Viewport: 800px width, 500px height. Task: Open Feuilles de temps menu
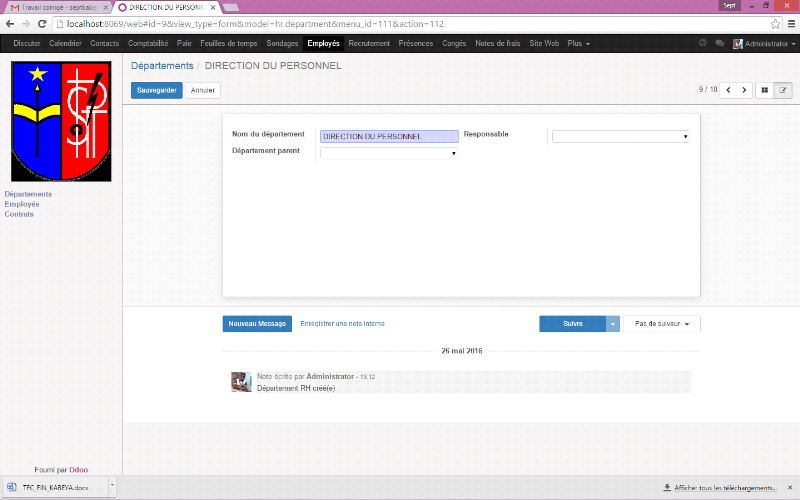[x=229, y=43]
